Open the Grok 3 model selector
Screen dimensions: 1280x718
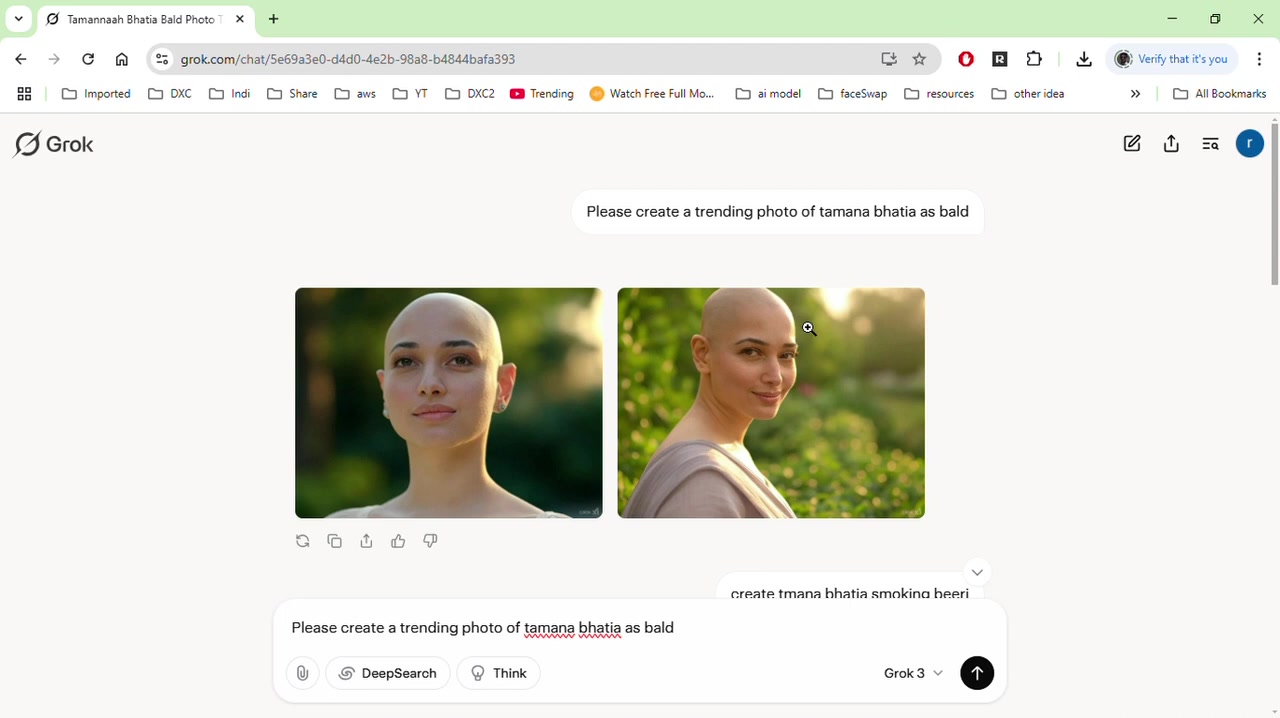tap(911, 673)
